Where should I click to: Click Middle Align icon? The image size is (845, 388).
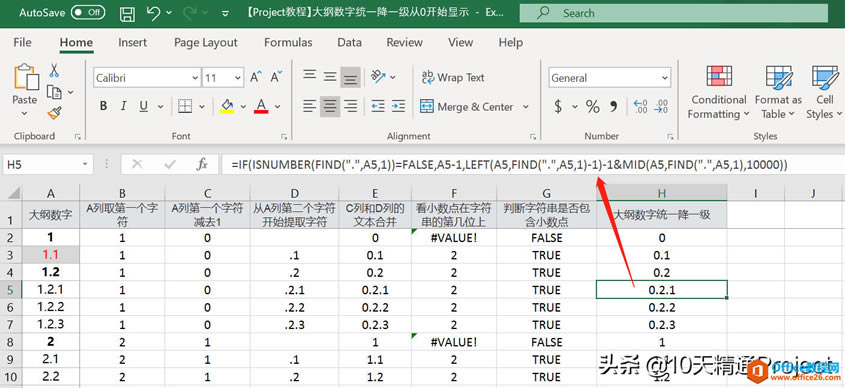[330, 77]
